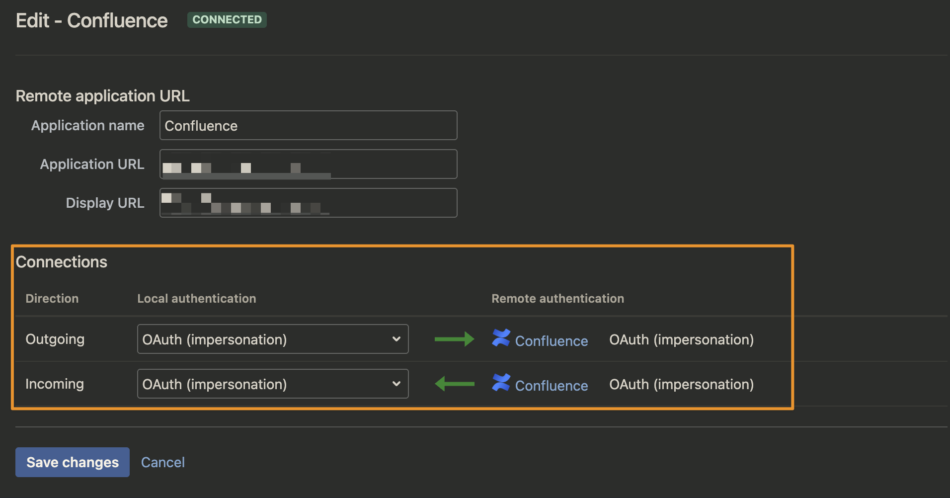Click the CONNECTED status badge
This screenshot has width=950, height=498.
(227, 20)
